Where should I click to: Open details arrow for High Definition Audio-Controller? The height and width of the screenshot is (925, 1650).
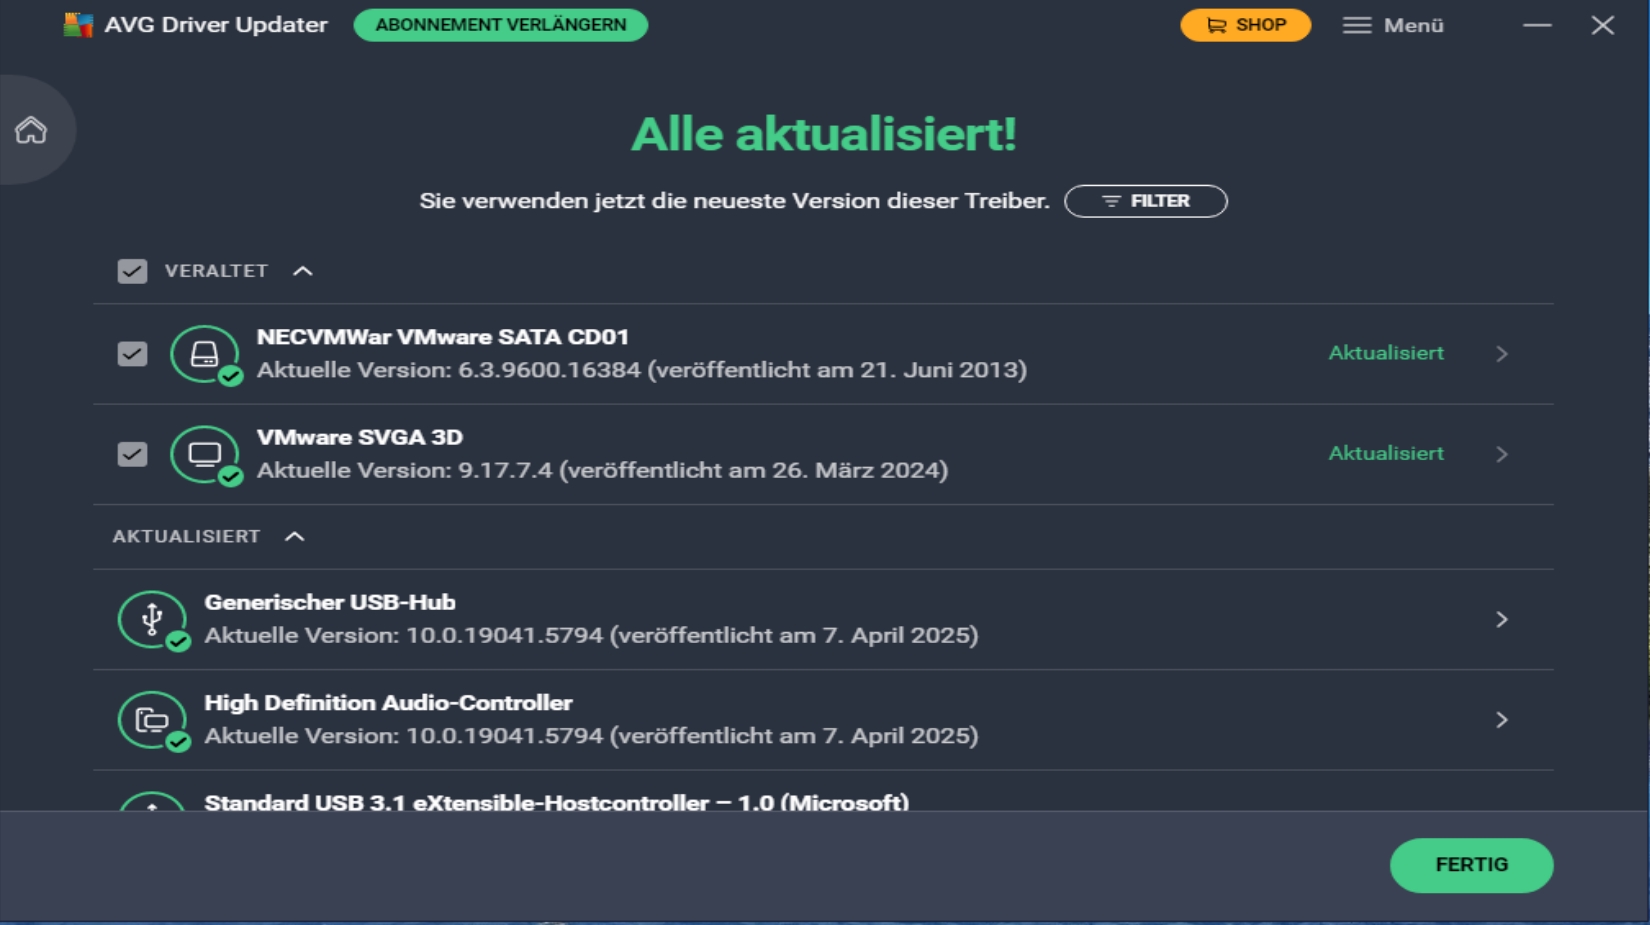1501,720
